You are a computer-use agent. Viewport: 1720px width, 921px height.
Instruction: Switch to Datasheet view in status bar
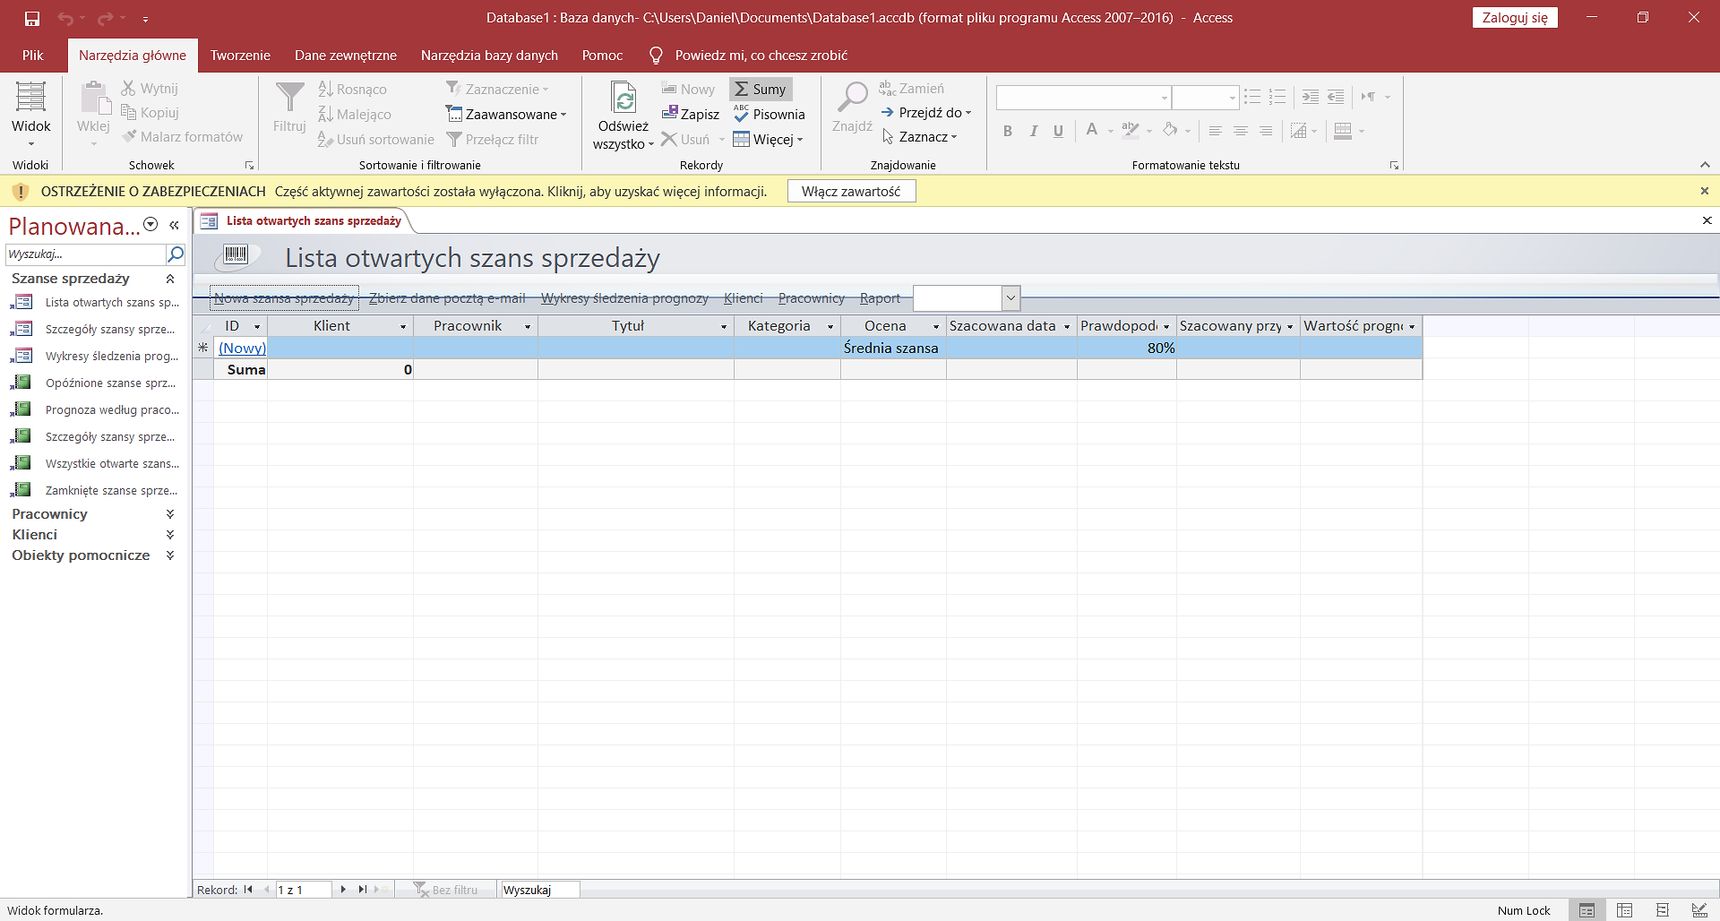pyautogui.click(x=1625, y=910)
